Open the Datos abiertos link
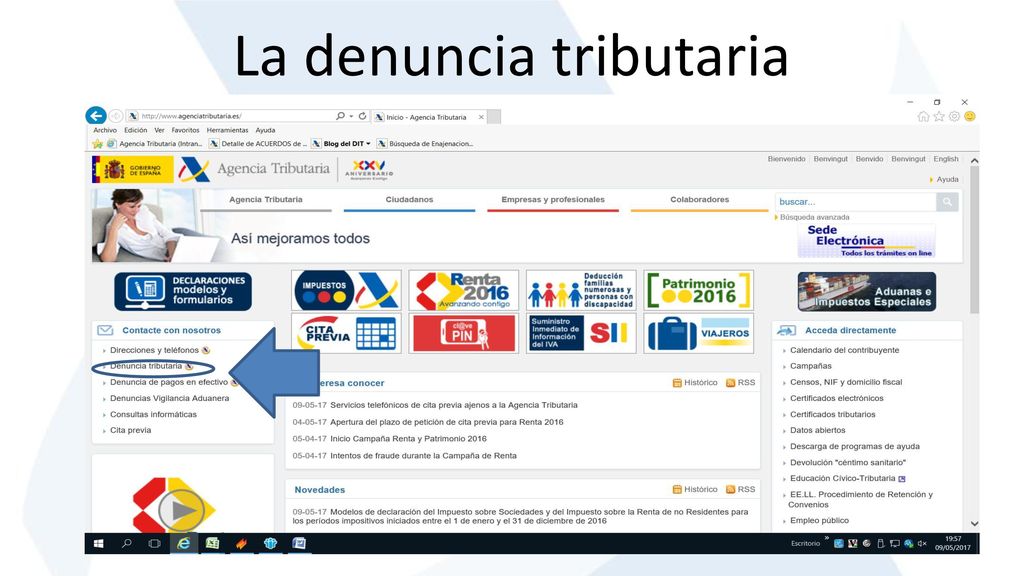This screenshot has width=1024, height=576. click(x=818, y=430)
